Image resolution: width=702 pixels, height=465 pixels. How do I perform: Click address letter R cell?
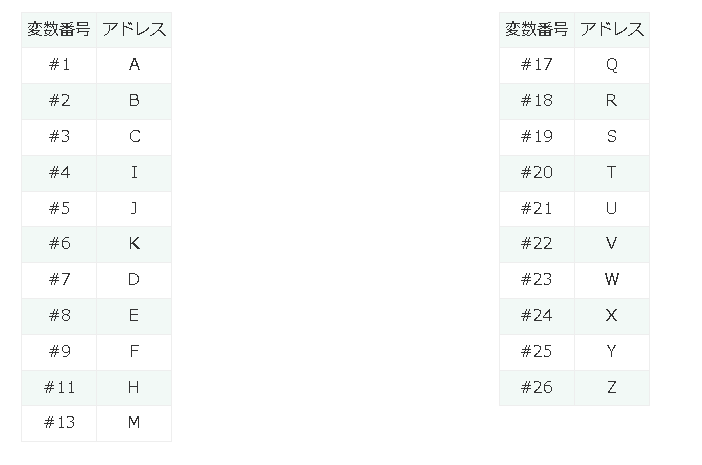click(612, 100)
